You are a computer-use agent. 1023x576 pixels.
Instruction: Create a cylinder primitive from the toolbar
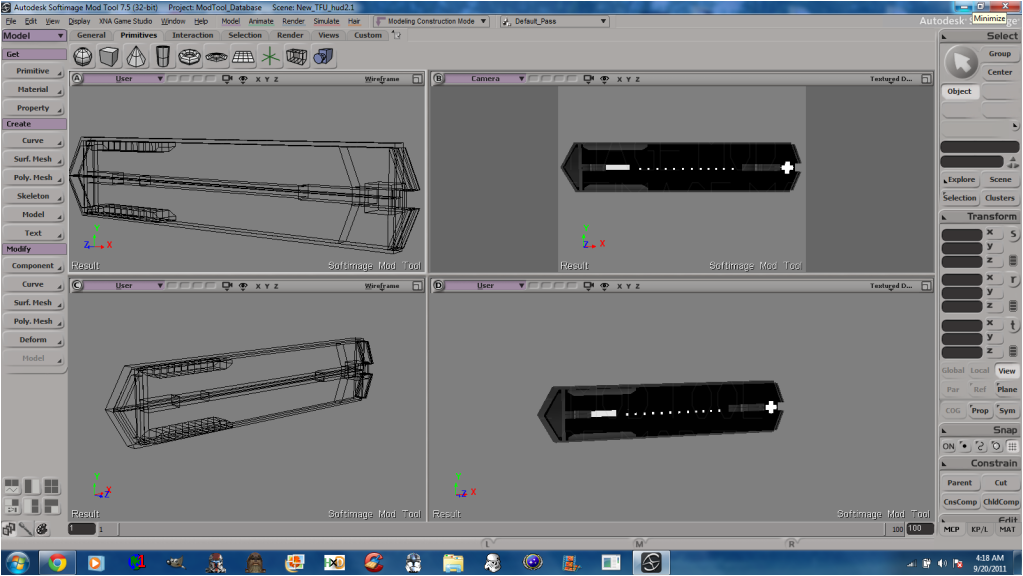click(162, 57)
